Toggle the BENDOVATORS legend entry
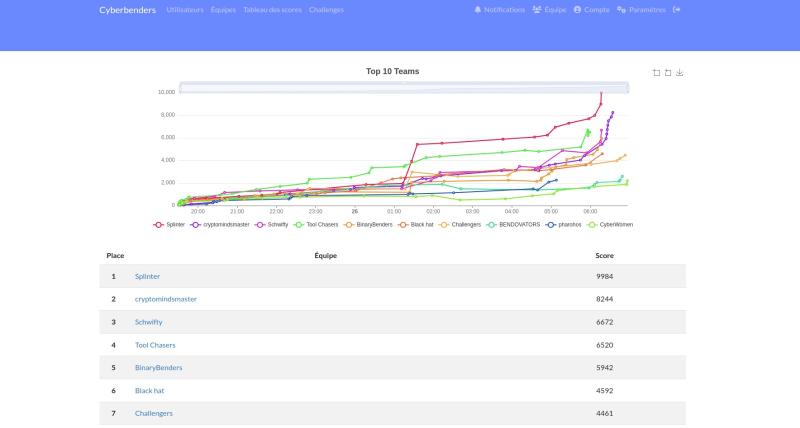The width and height of the screenshot is (800, 428). tap(513, 225)
